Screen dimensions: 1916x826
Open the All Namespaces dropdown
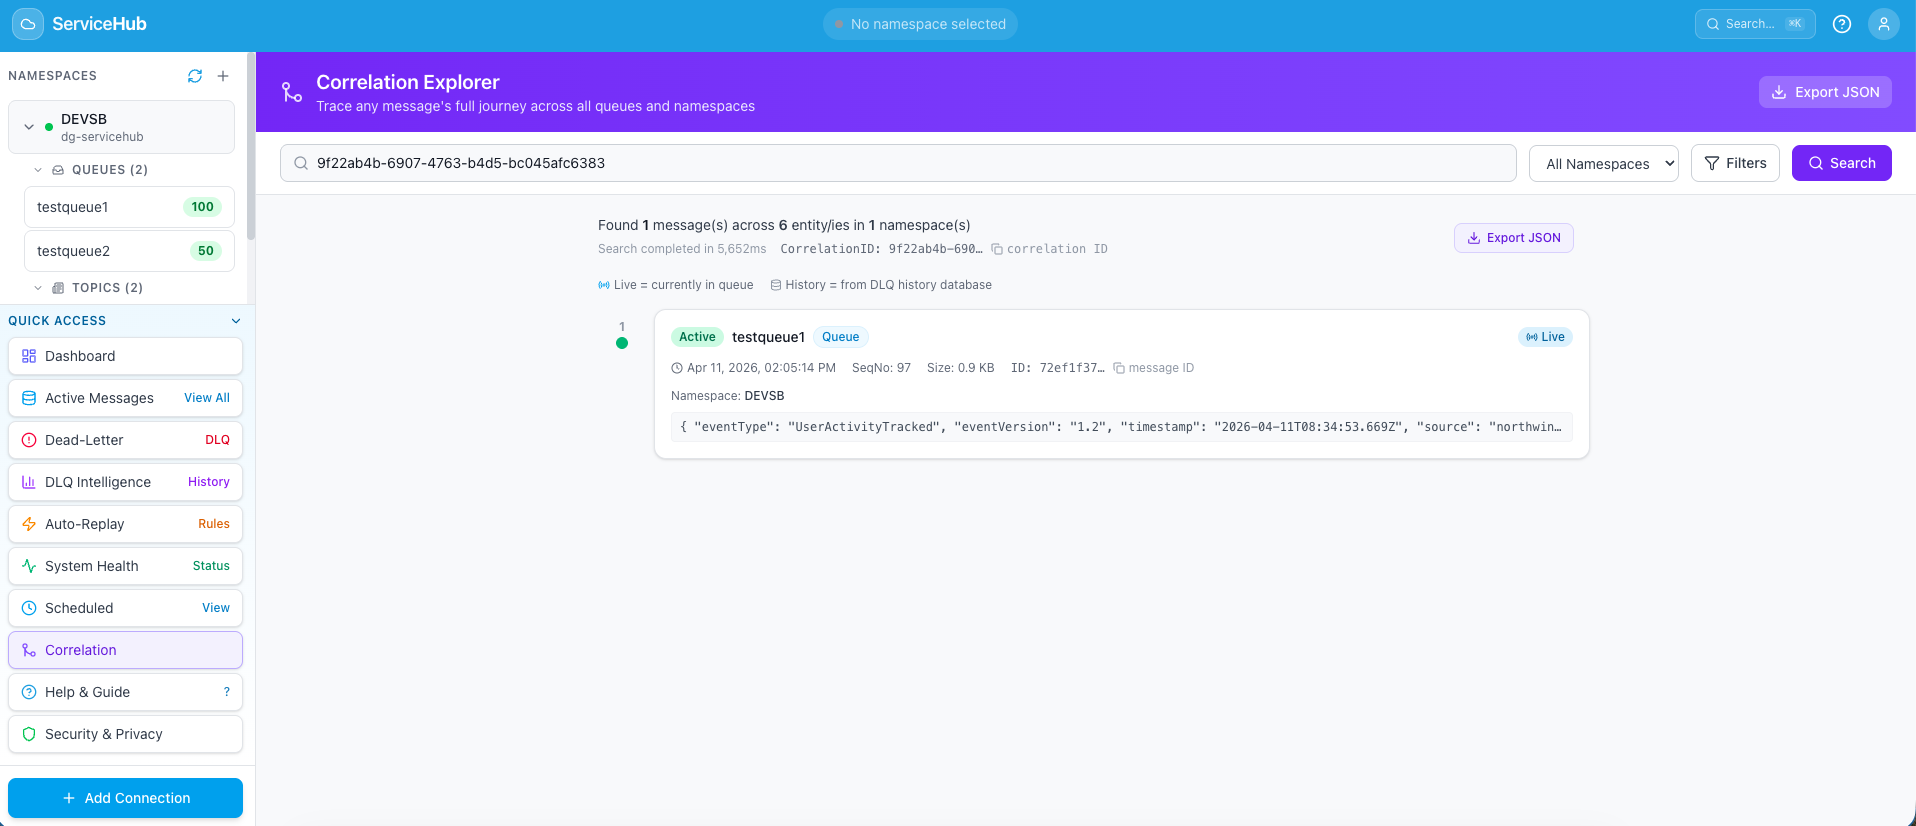[x=1603, y=163]
